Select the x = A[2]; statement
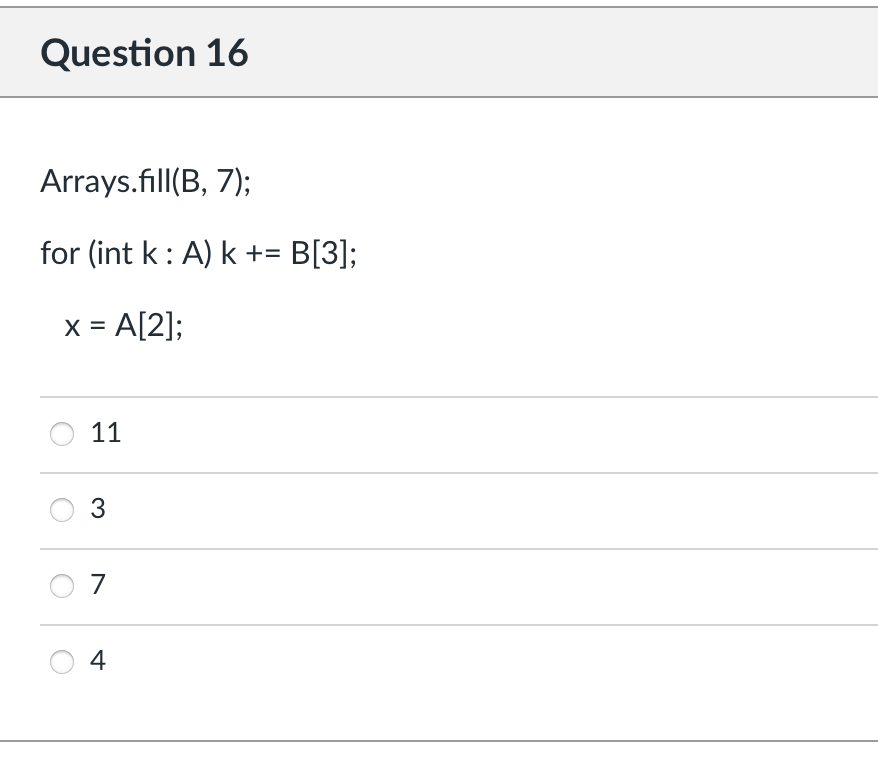 click(124, 325)
